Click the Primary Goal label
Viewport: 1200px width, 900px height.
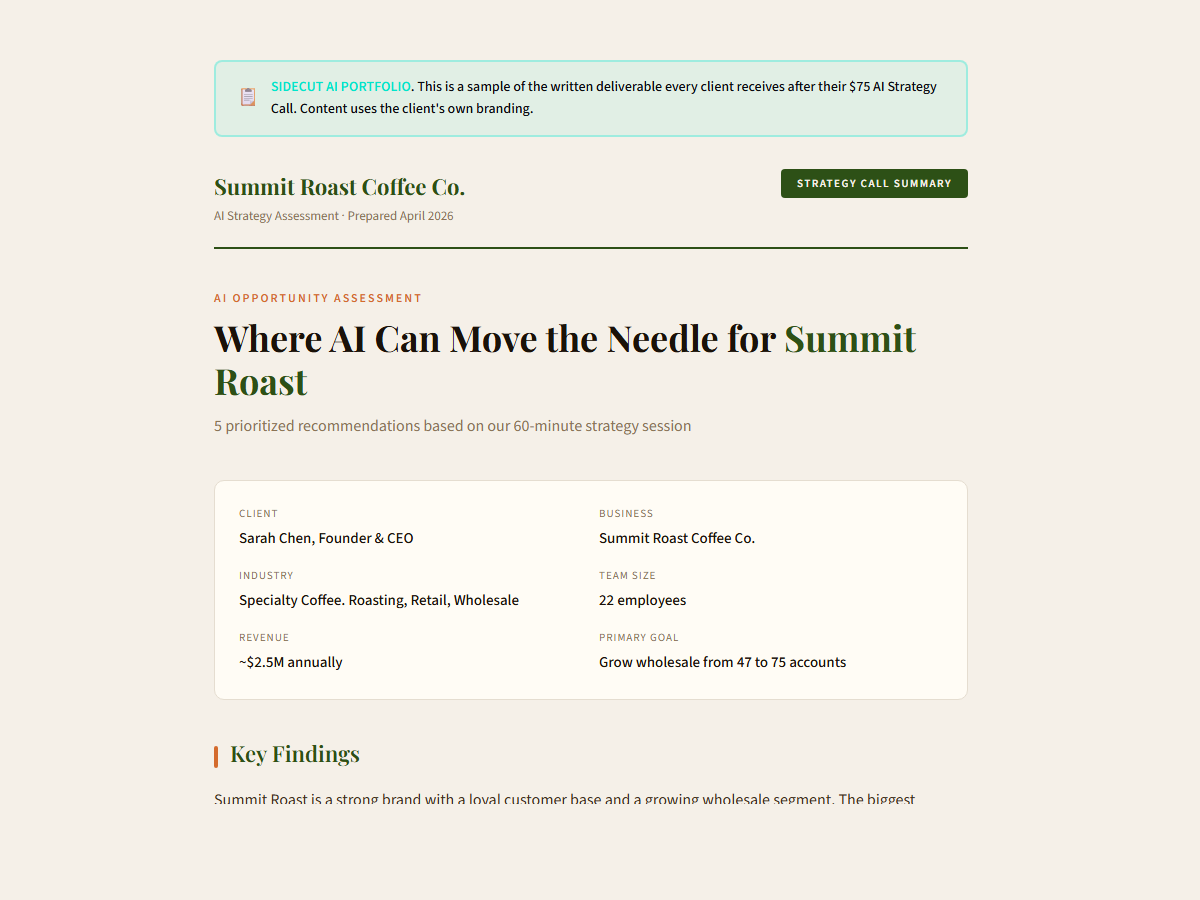point(638,638)
